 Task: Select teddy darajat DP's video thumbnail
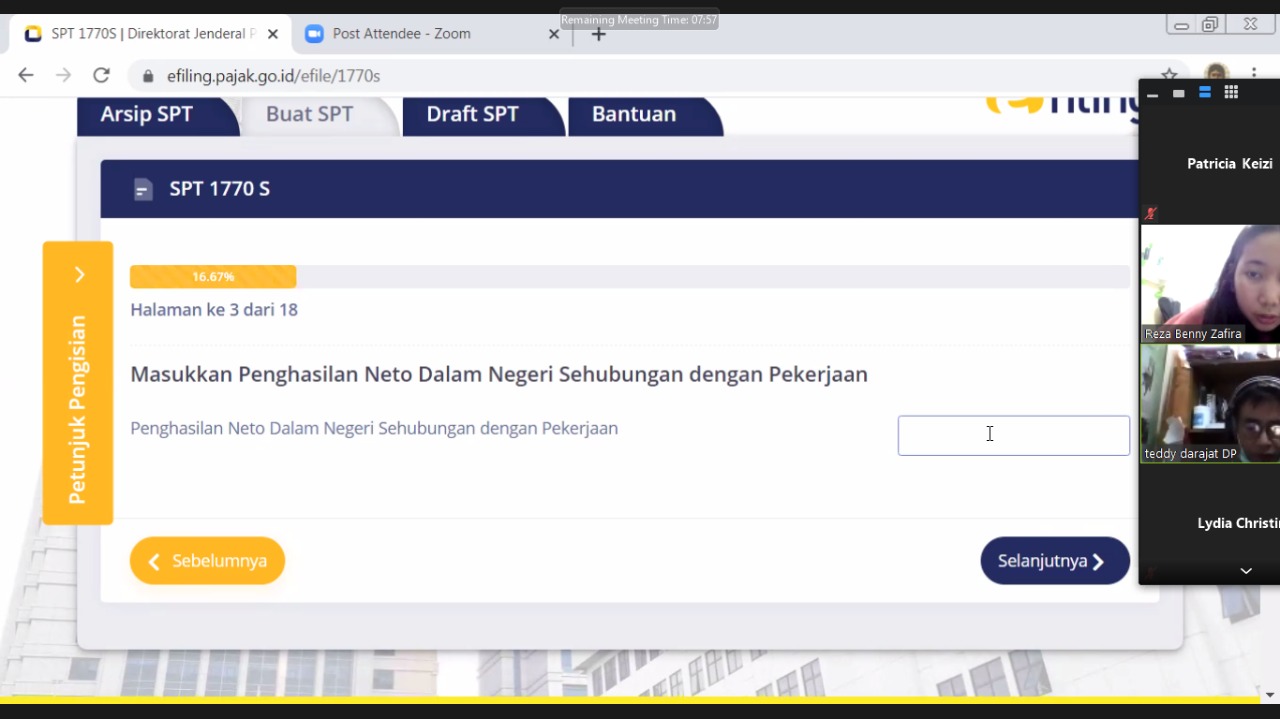tap(1210, 403)
